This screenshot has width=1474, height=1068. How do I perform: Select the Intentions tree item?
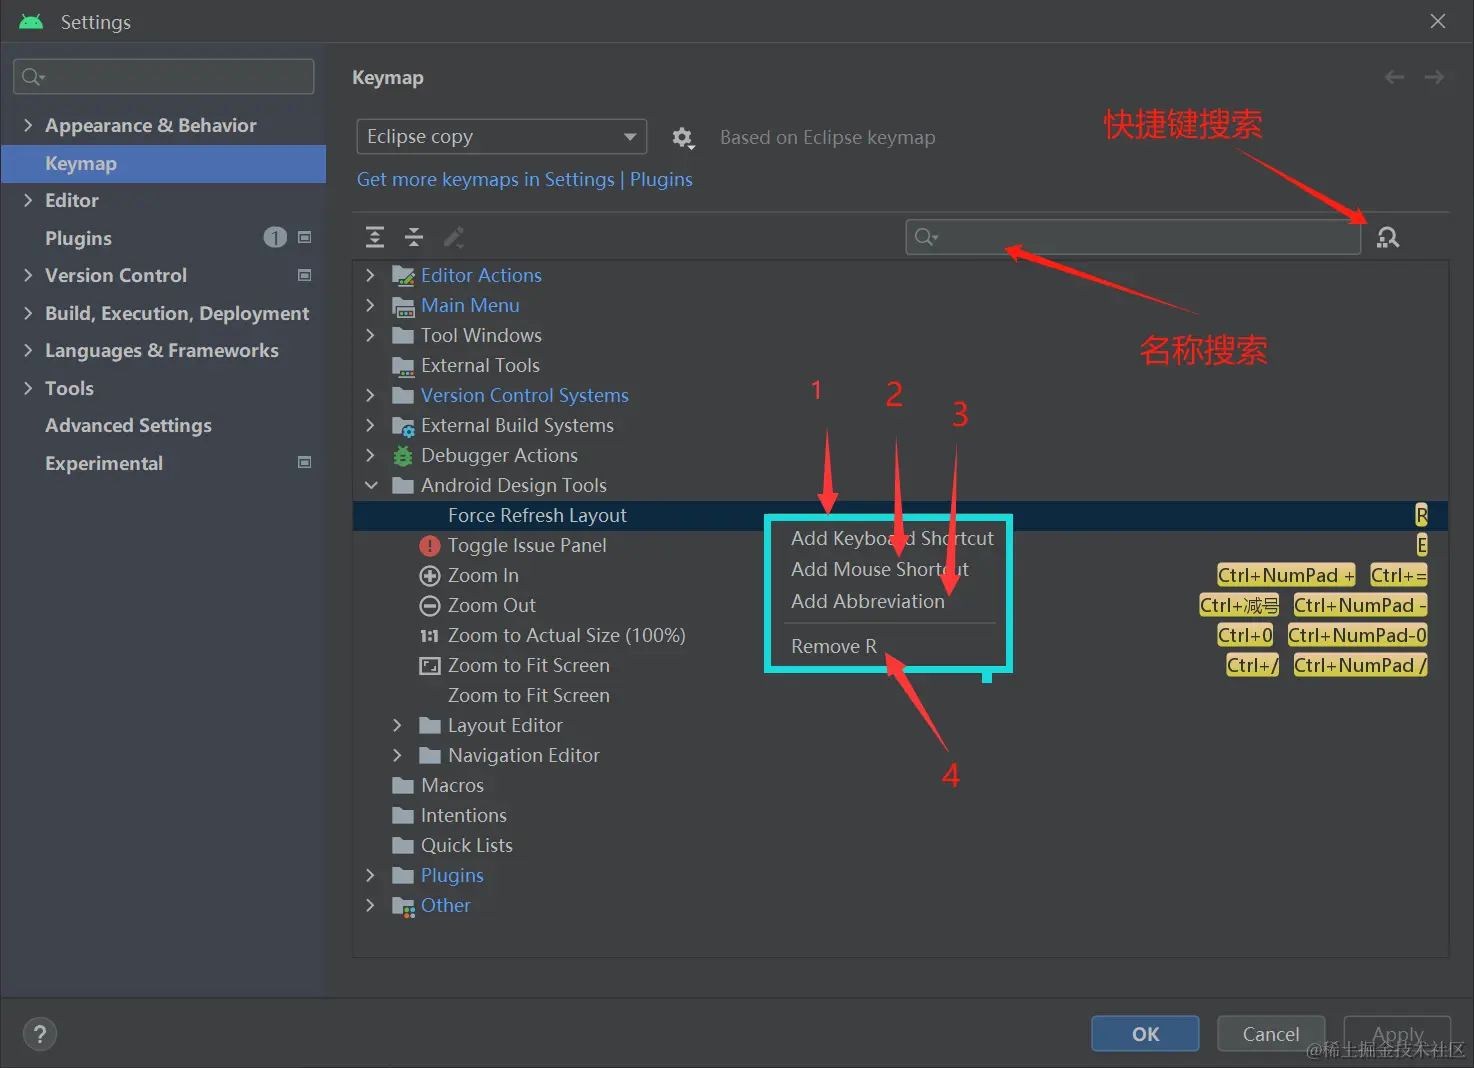coord(464,815)
